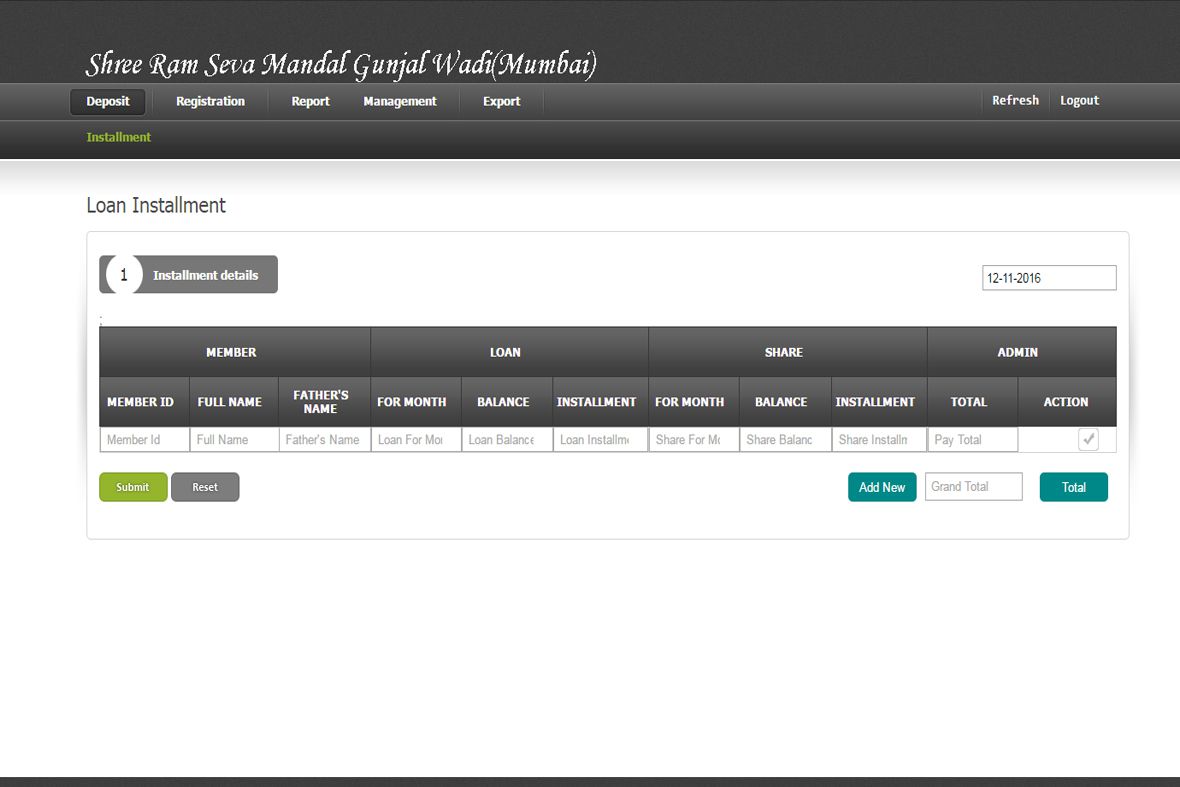Click the Grand Total input field

(973, 487)
